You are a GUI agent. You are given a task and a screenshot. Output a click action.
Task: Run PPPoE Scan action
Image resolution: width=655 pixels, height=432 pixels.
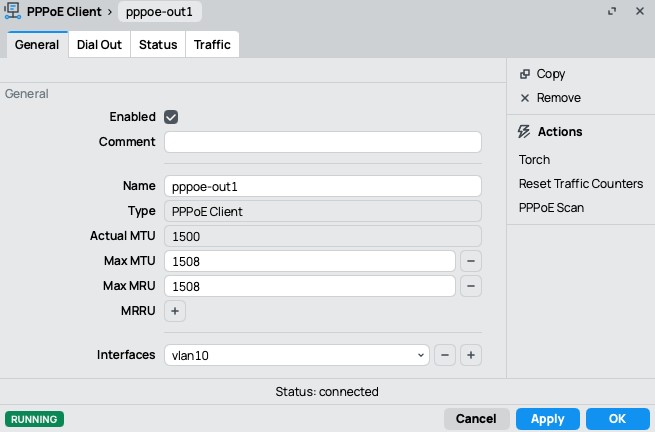point(551,208)
